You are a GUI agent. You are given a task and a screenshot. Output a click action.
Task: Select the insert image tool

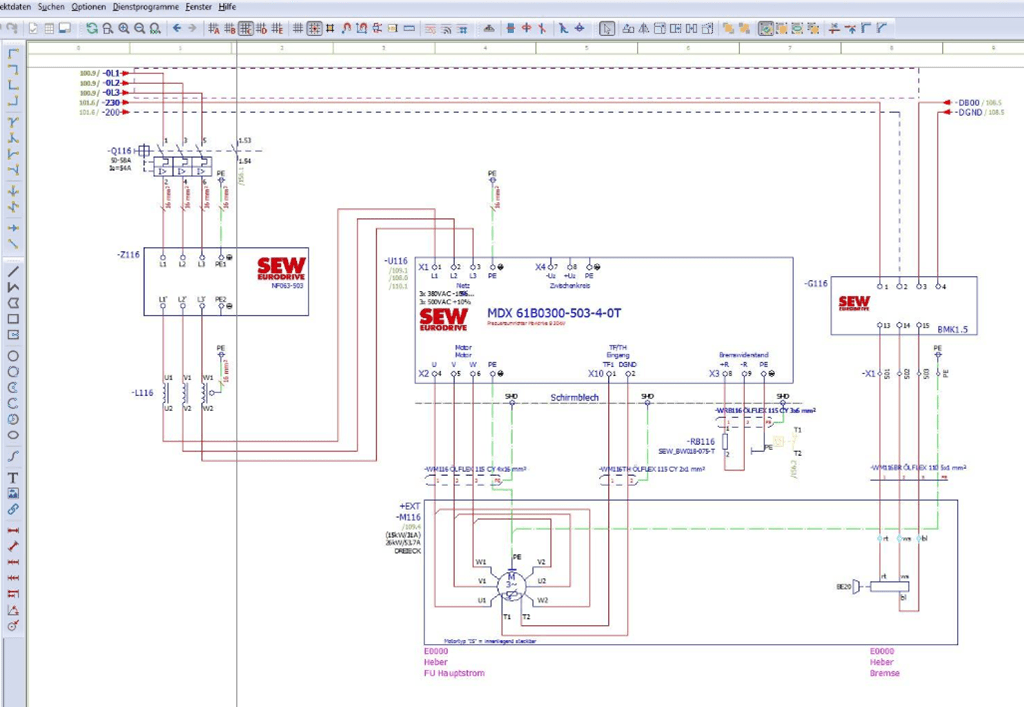pos(13,493)
